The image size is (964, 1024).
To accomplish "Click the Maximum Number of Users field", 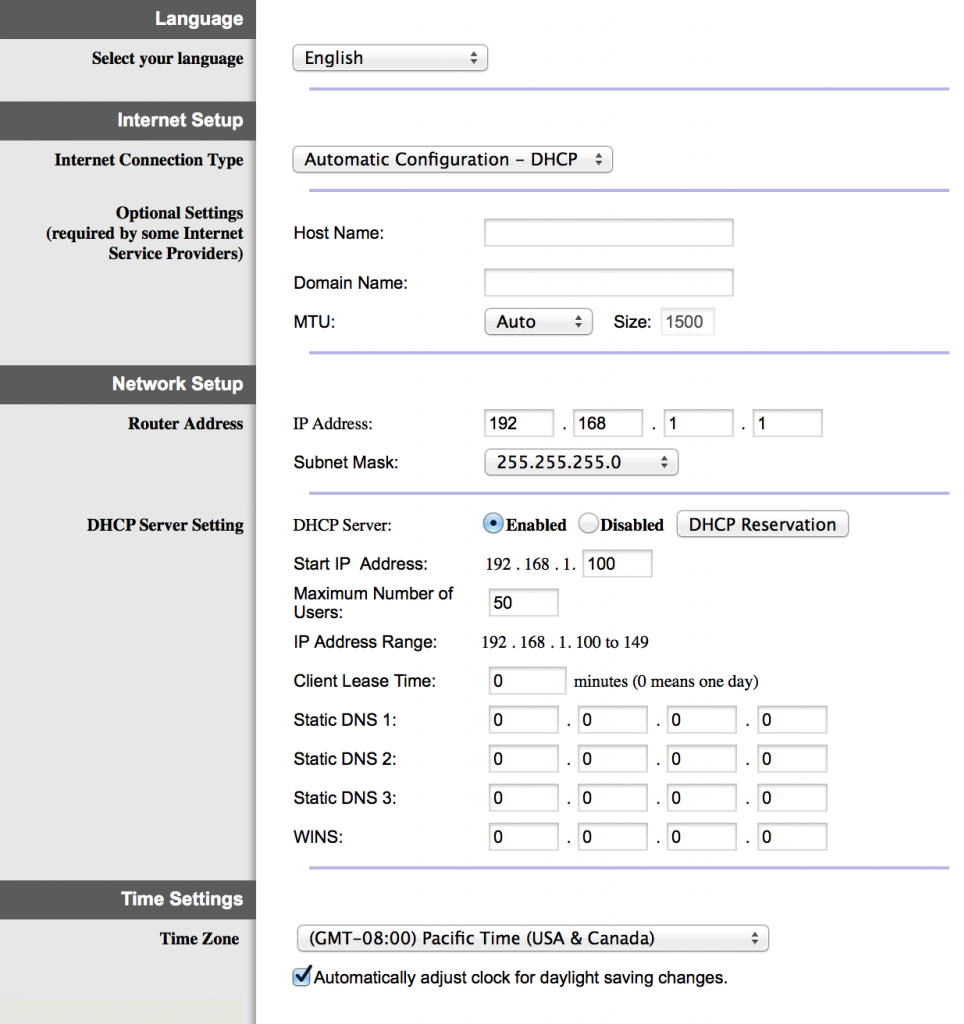I will tap(523, 603).
